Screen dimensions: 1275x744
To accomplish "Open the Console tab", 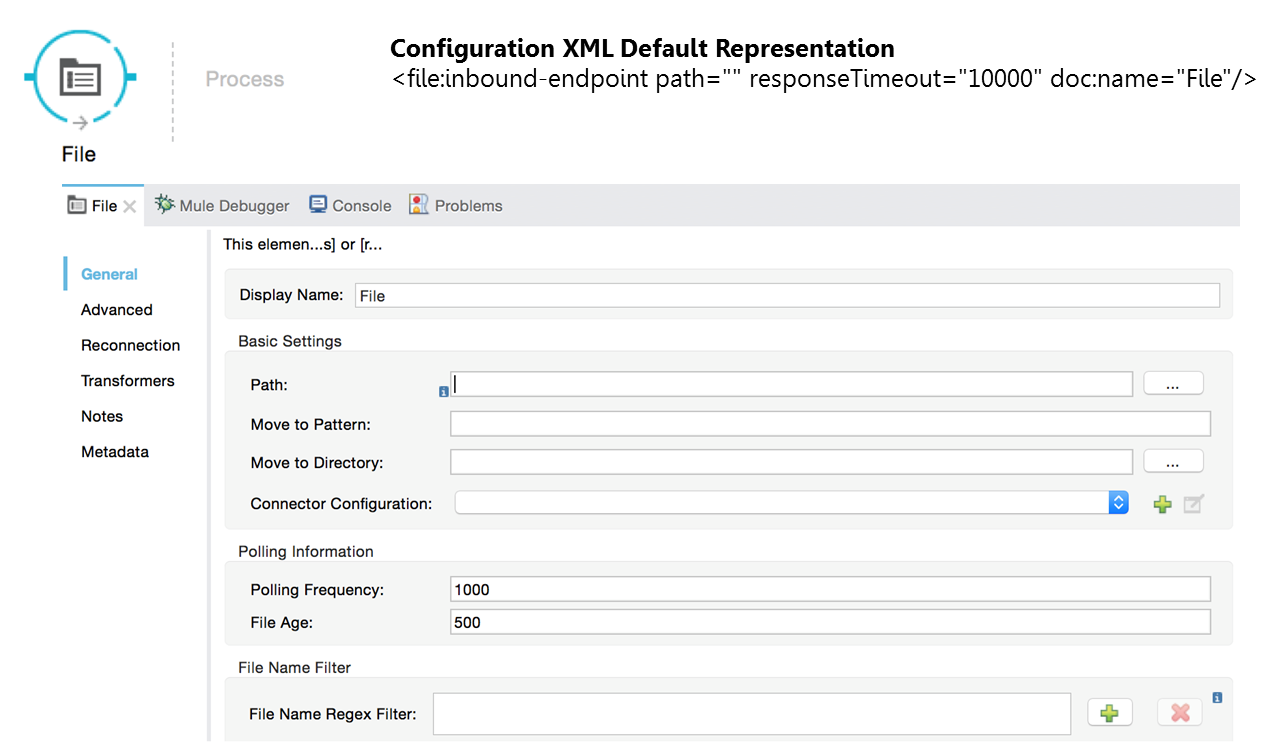I will [350, 205].
